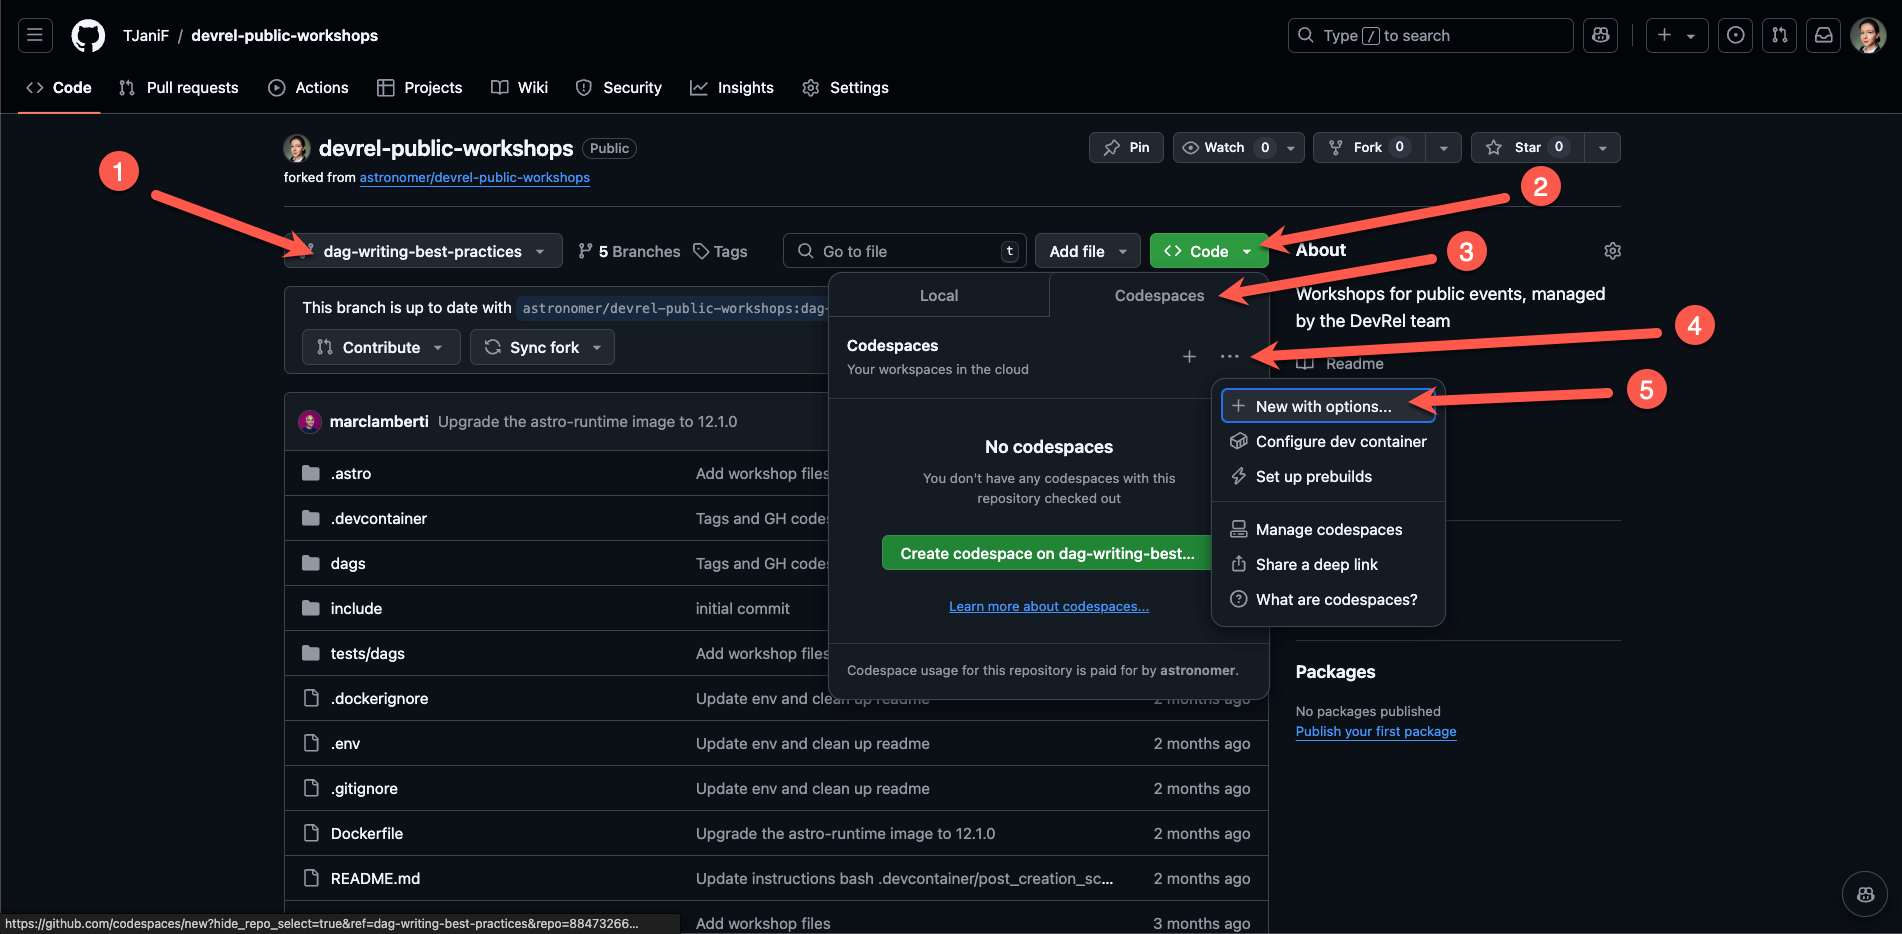Open the .devcontainer folder
The height and width of the screenshot is (934, 1902).
tap(379, 518)
